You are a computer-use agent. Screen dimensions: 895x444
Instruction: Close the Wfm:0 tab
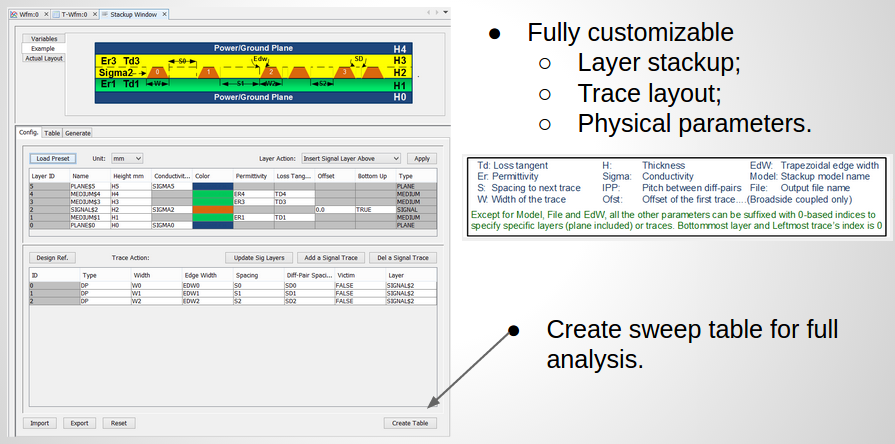(x=47, y=14)
